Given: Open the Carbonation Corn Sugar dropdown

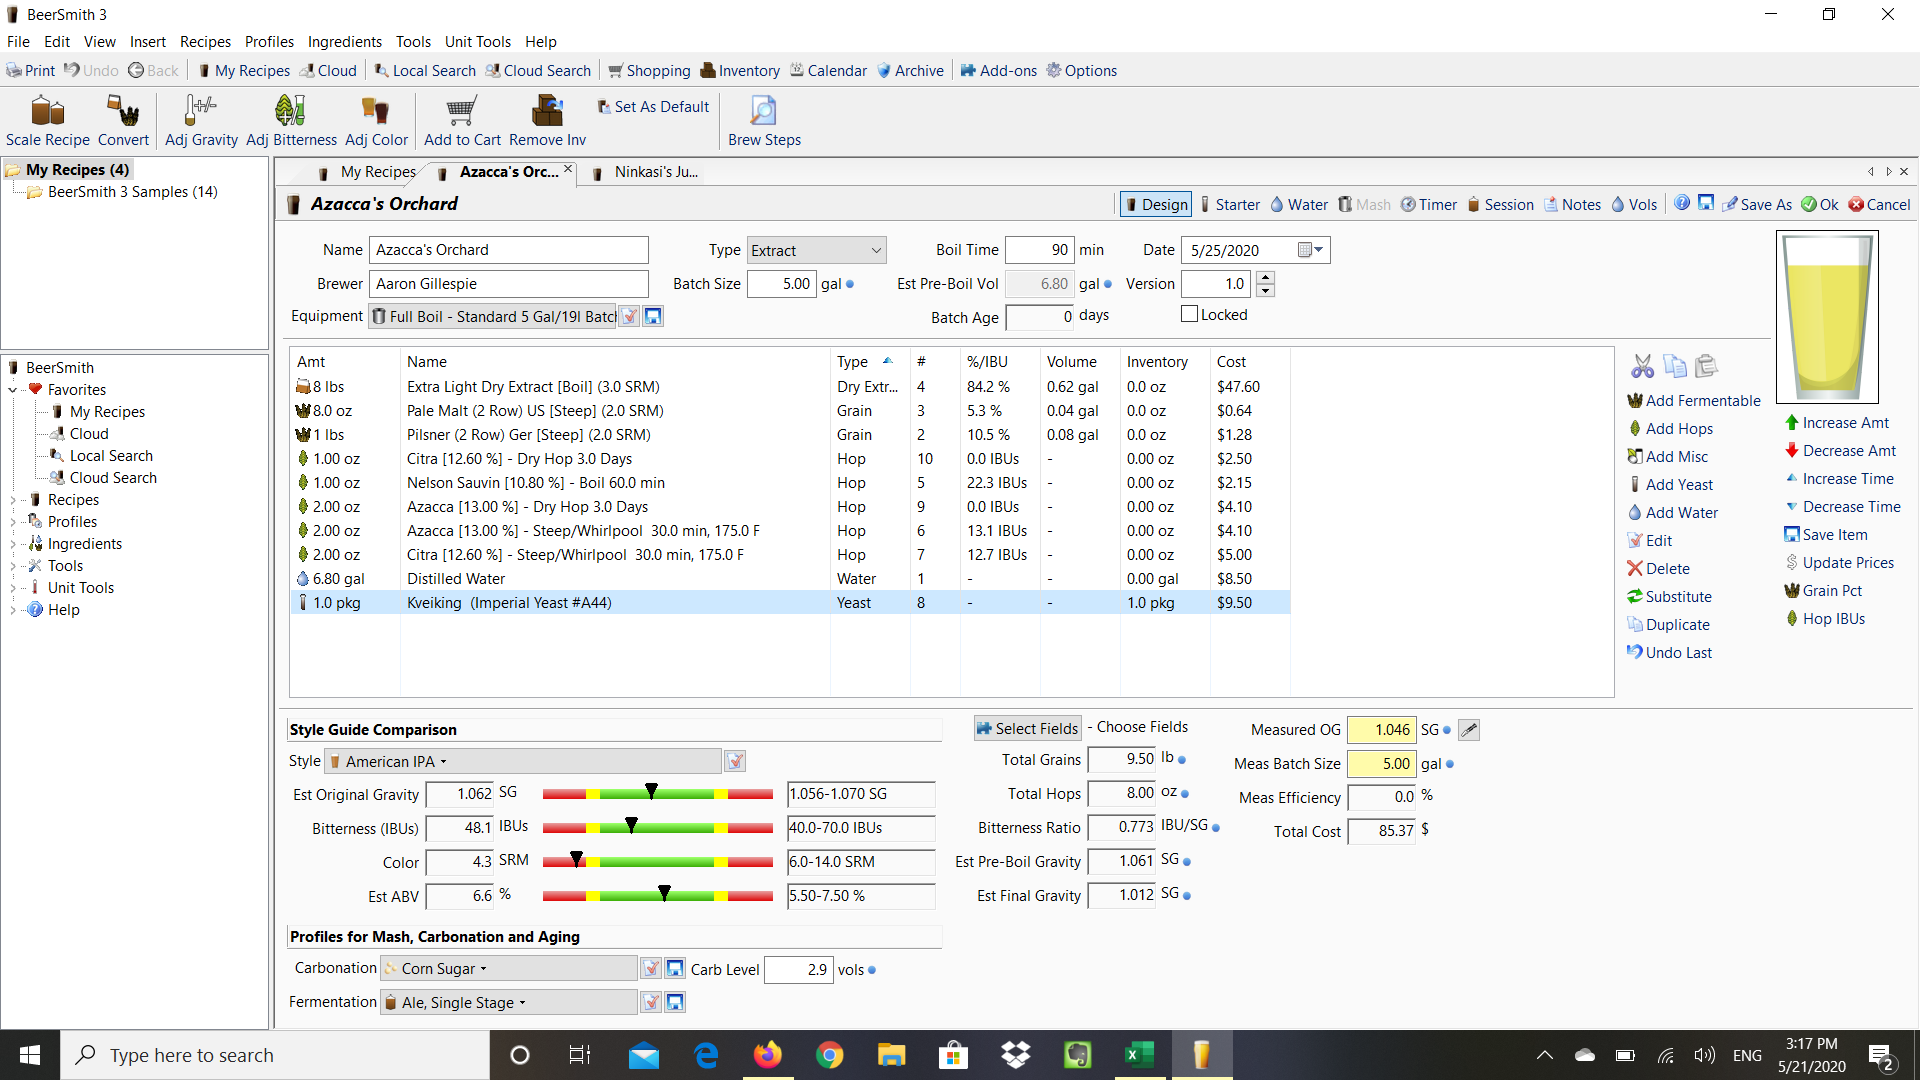Looking at the screenshot, I should pyautogui.click(x=508, y=968).
